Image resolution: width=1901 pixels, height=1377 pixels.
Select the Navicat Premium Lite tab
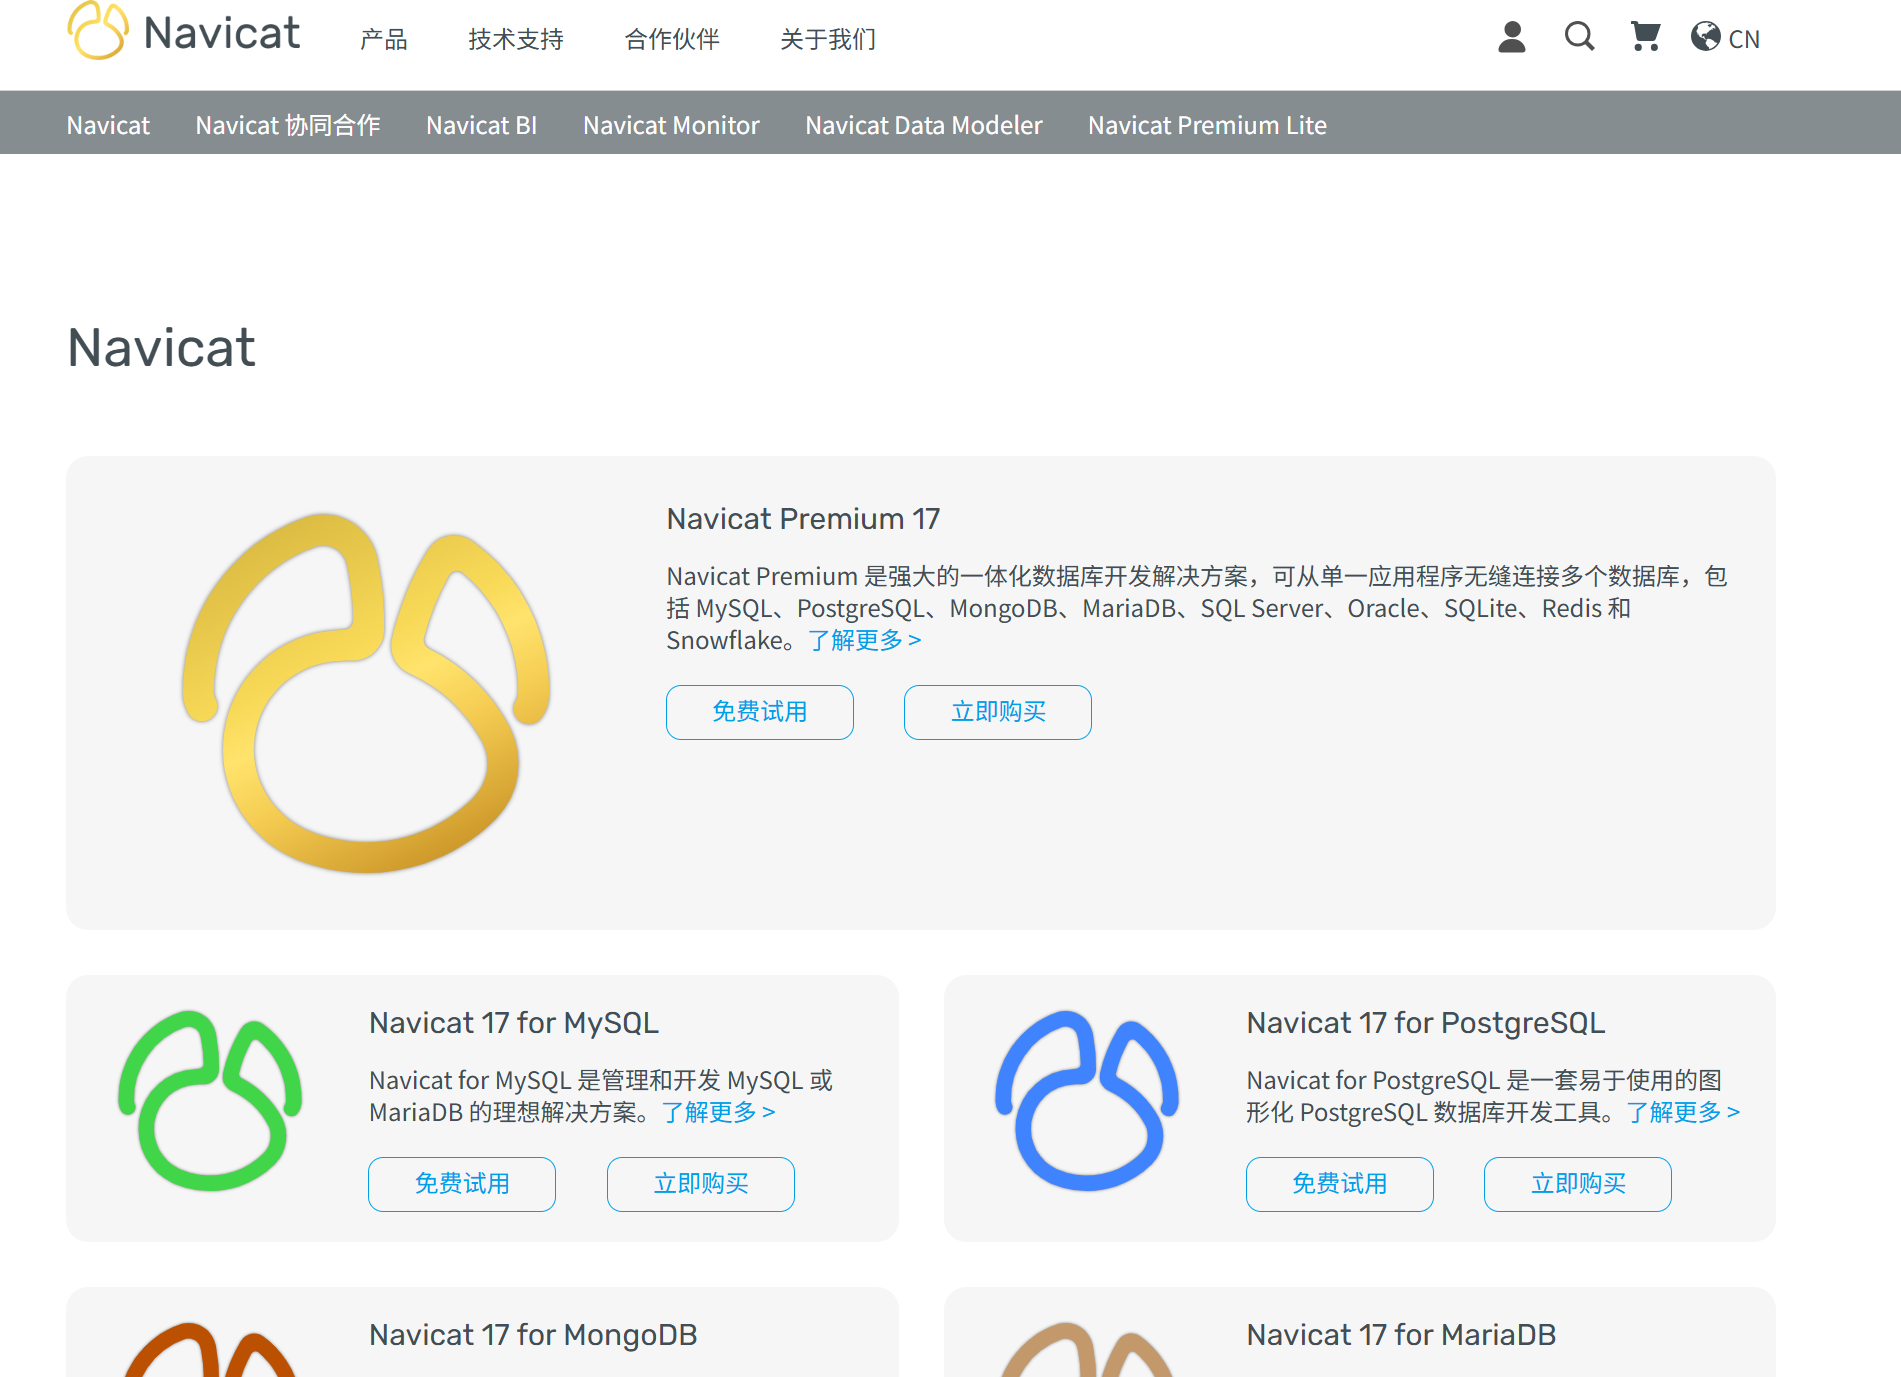coord(1207,125)
